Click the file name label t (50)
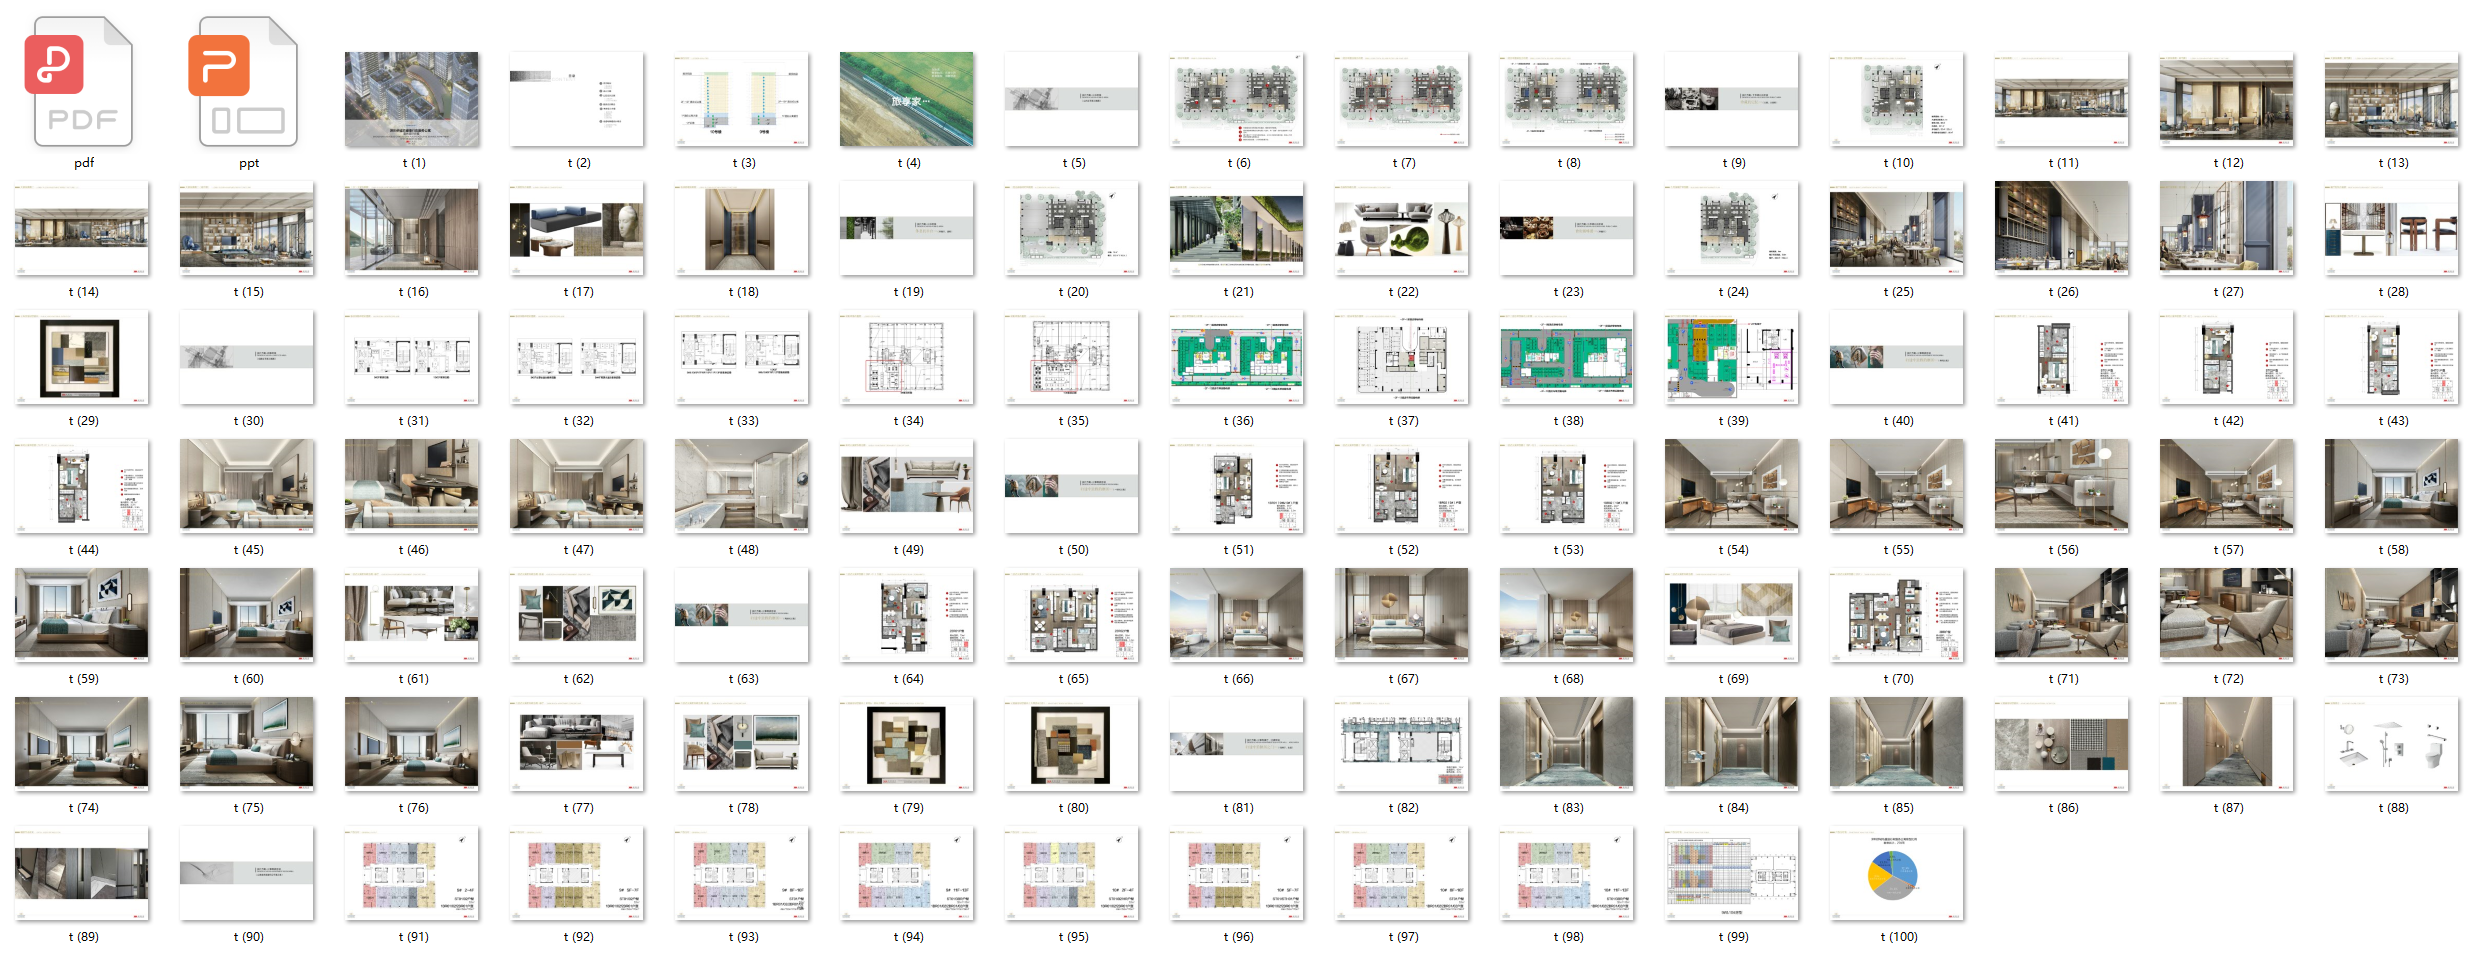The width and height of the screenshot is (2473, 962). pyautogui.click(x=1073, y=550)
